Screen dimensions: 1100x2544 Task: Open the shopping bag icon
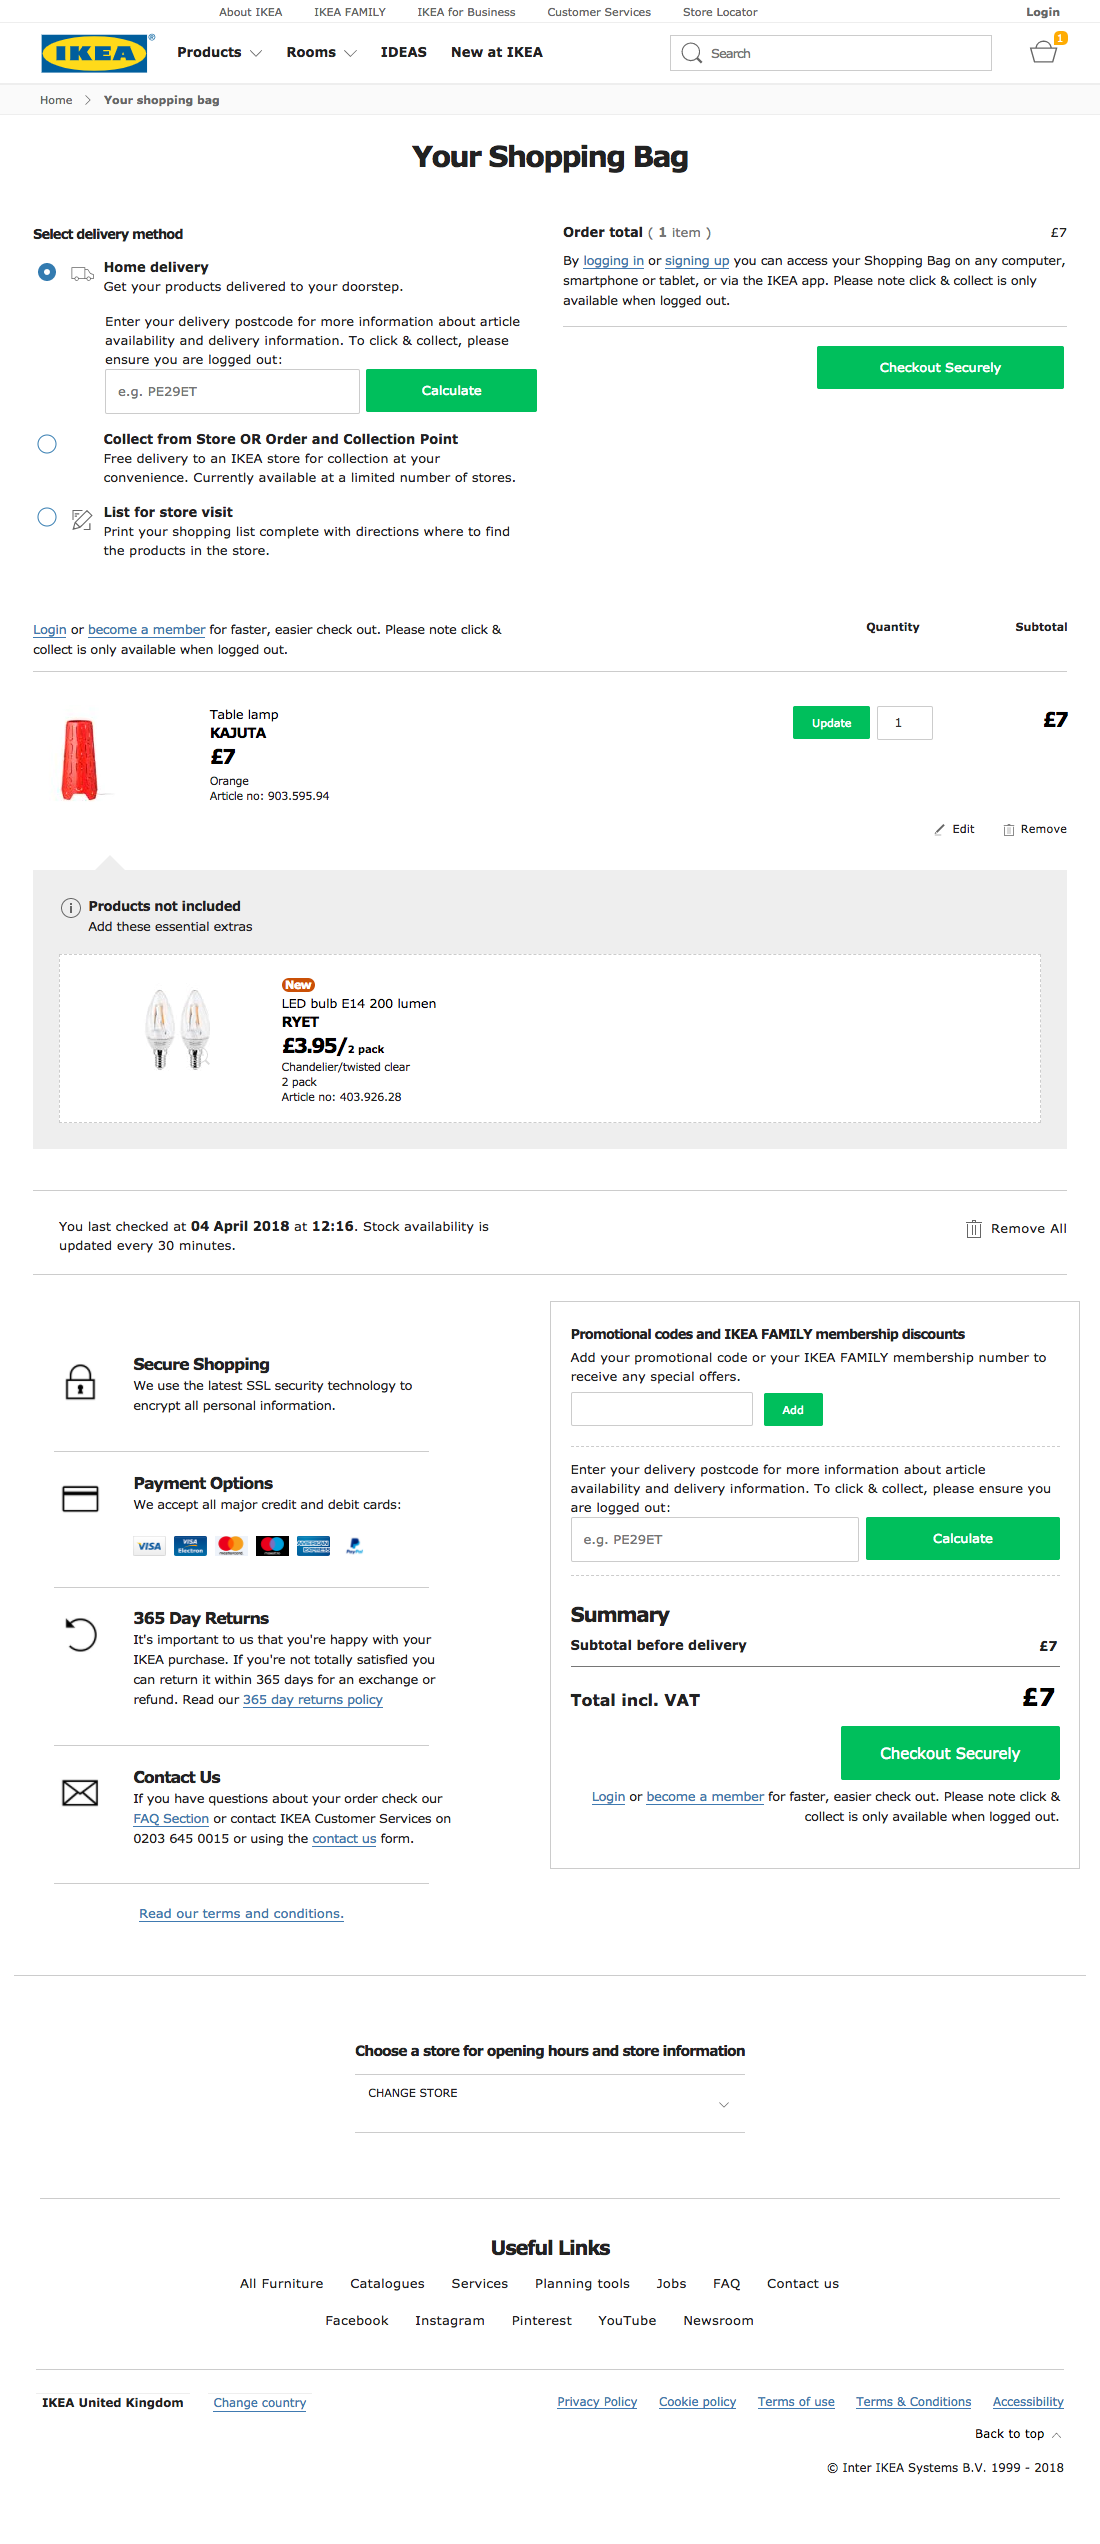pos(1043,52)
